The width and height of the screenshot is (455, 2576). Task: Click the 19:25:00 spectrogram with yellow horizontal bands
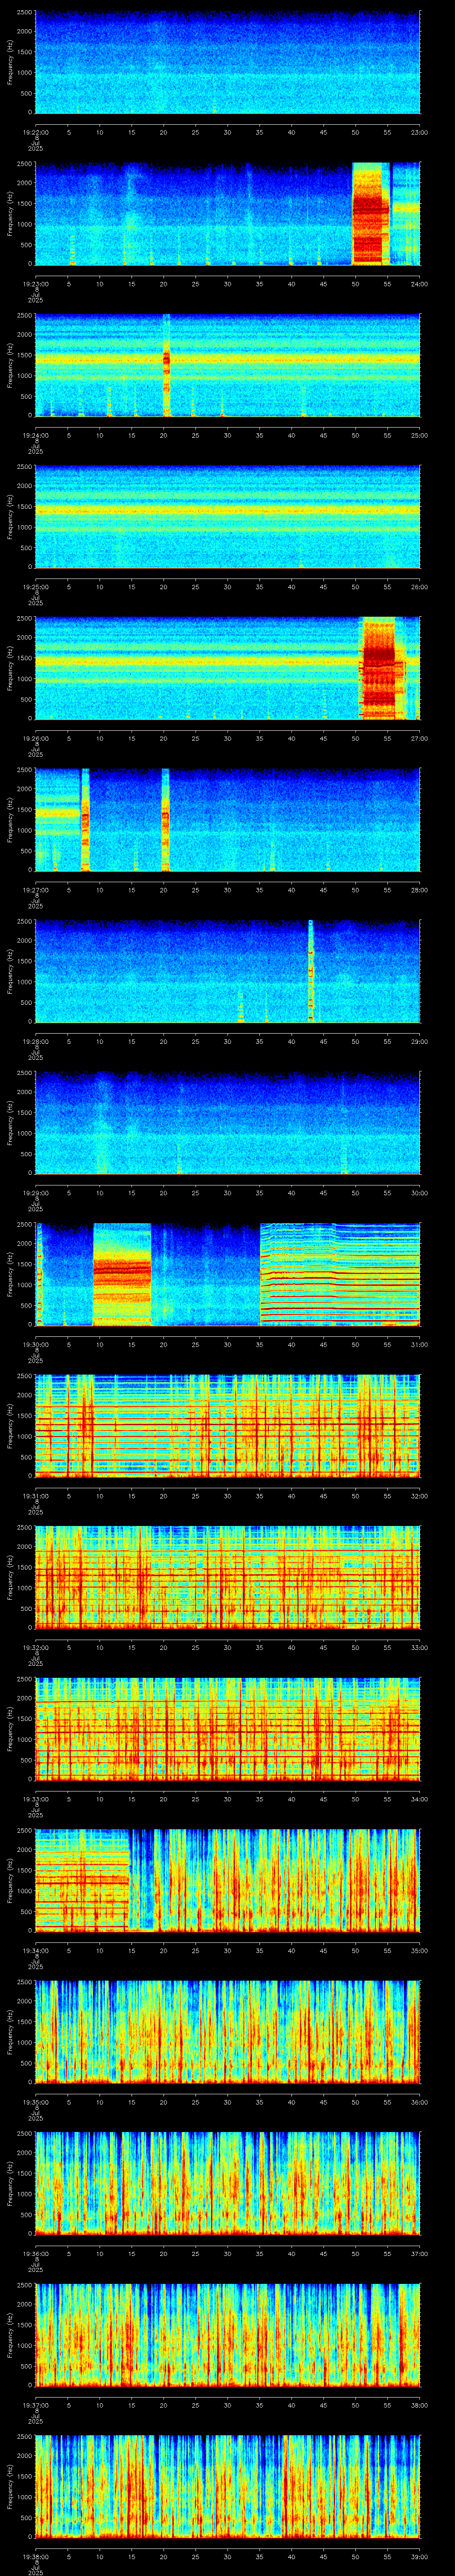tap(227, 517)
